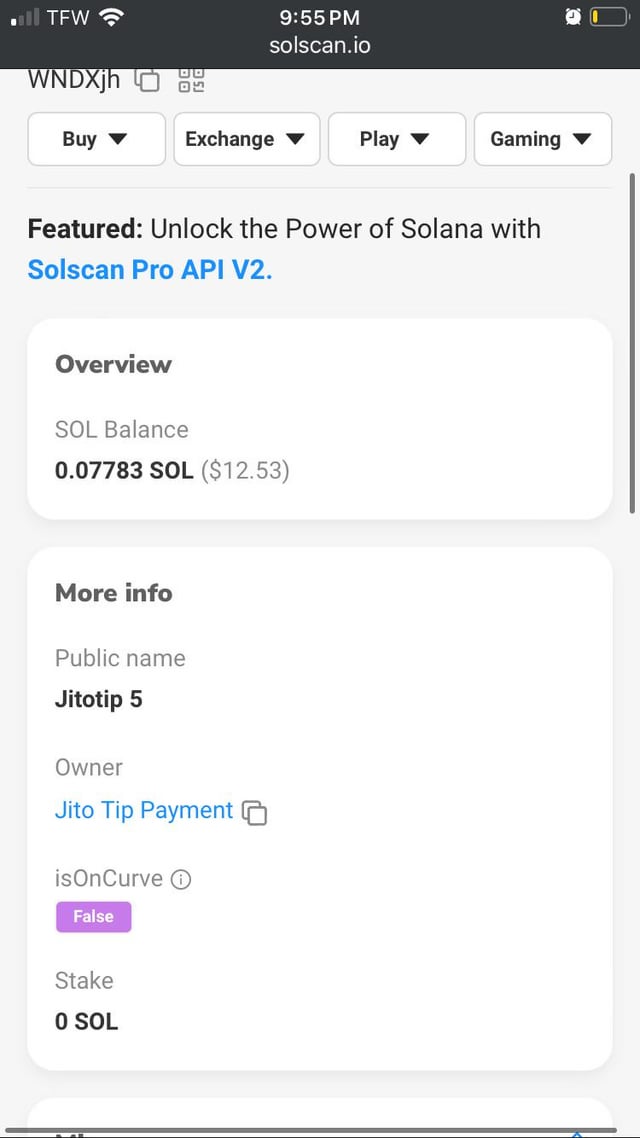
Task: Tap the battery indicator icon
Action: coord(609,17)
